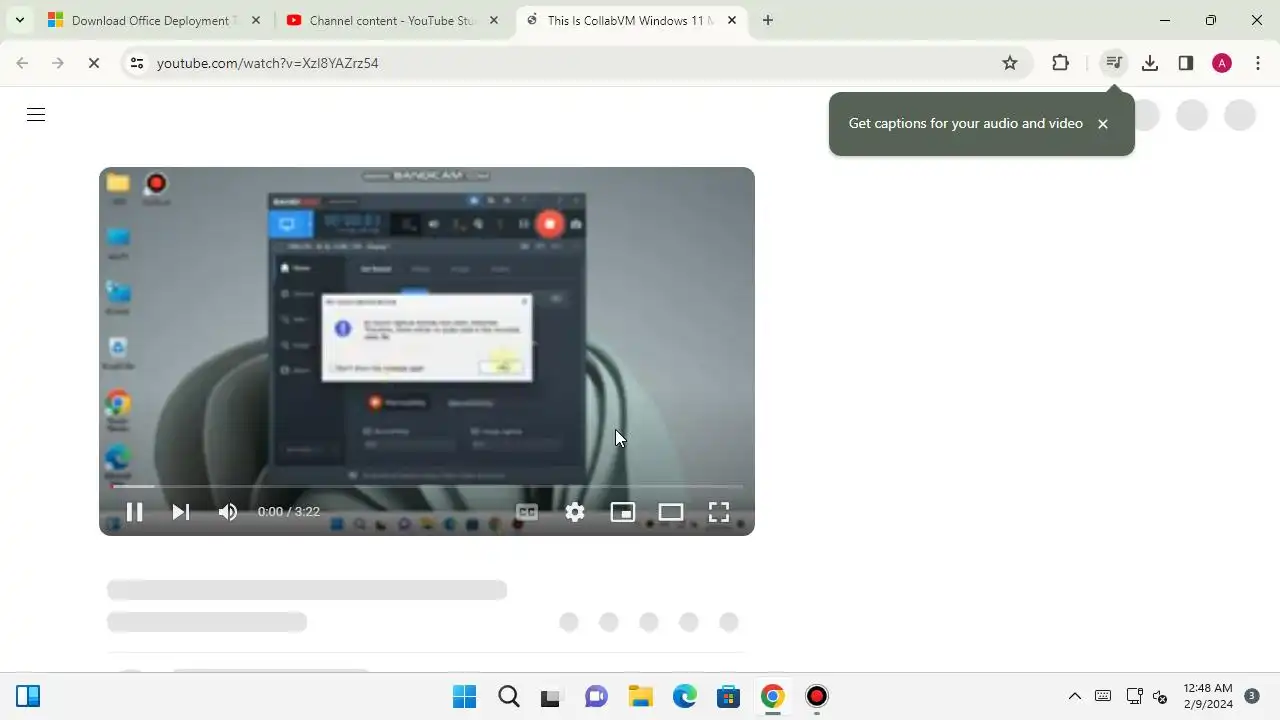
Task: Open the video settings gear
Action: click(x=575, y=512)
